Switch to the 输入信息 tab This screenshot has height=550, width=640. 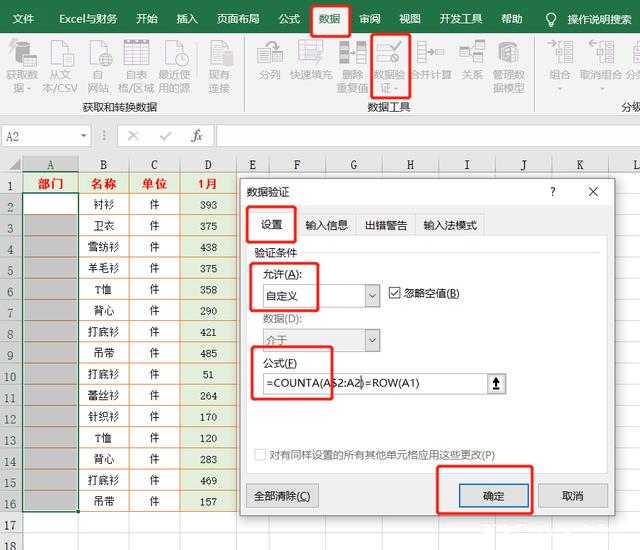(x=327, y=225)
